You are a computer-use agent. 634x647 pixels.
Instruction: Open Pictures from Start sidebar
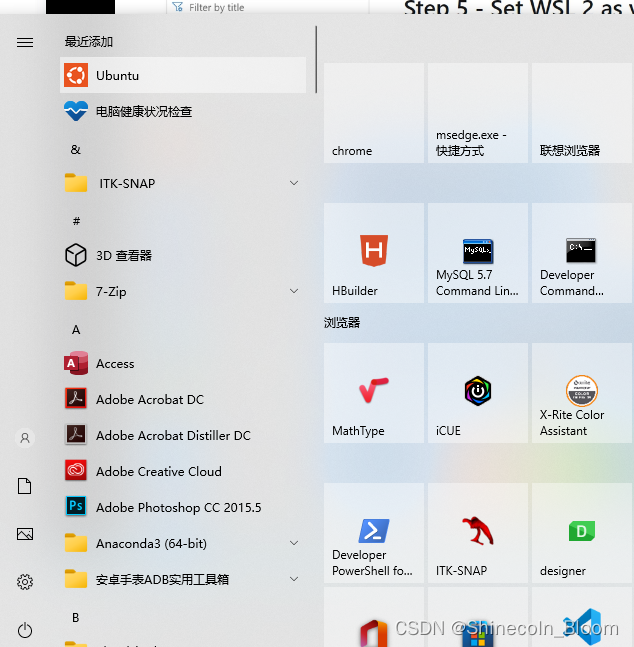pyautogui.click(x=25, y=534)
